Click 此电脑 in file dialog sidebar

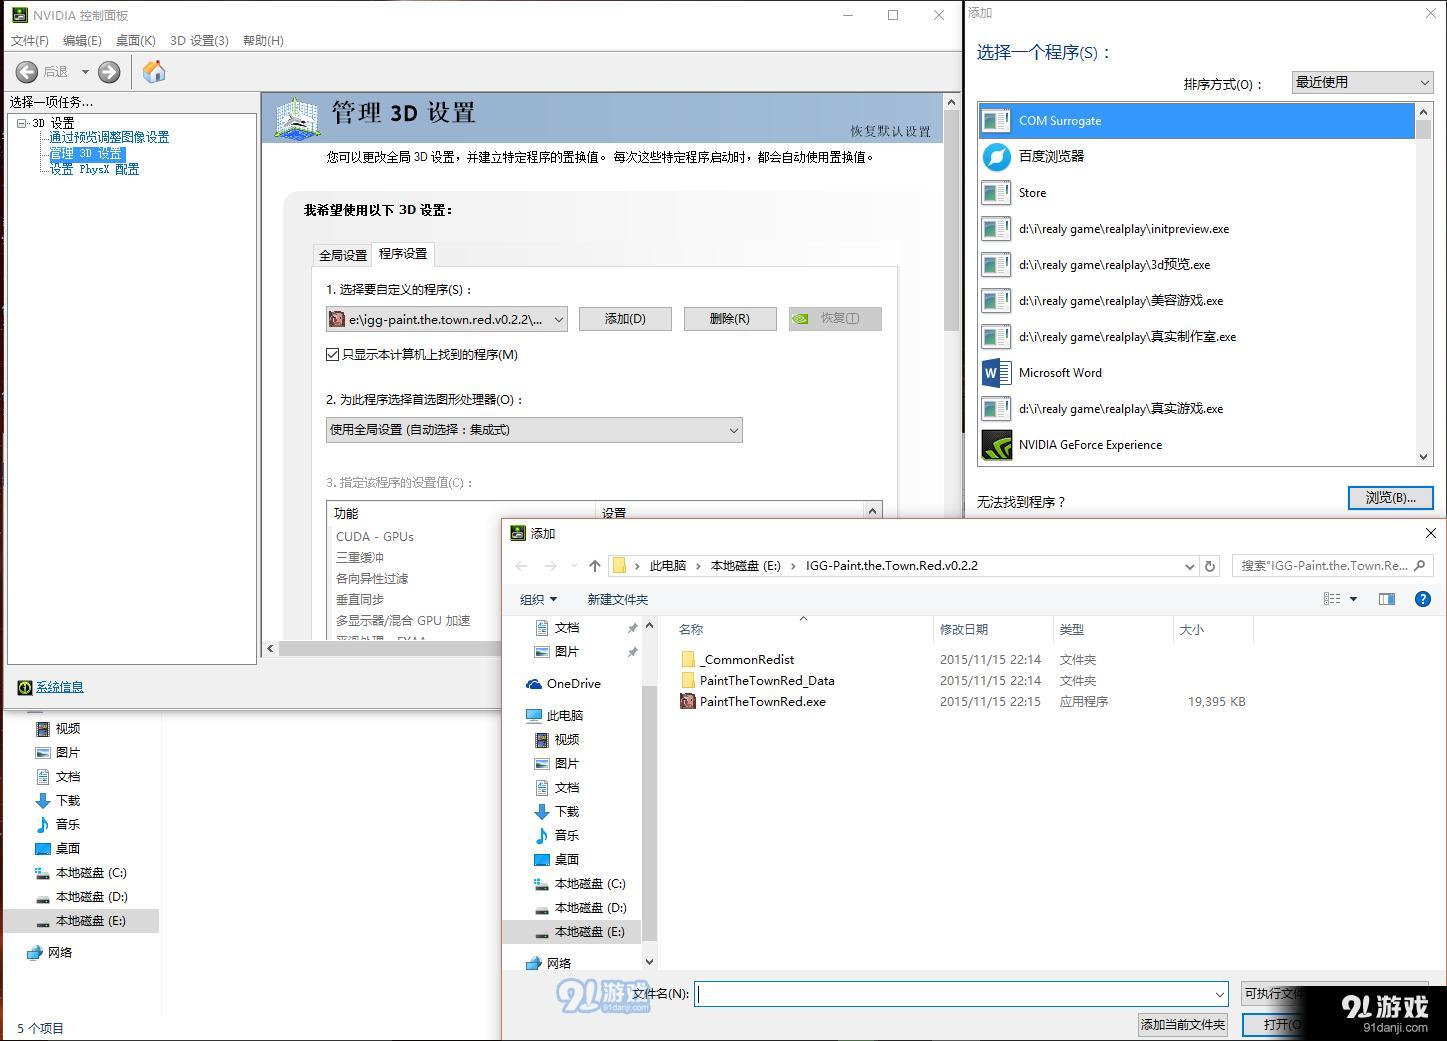(x=564, y=716)
